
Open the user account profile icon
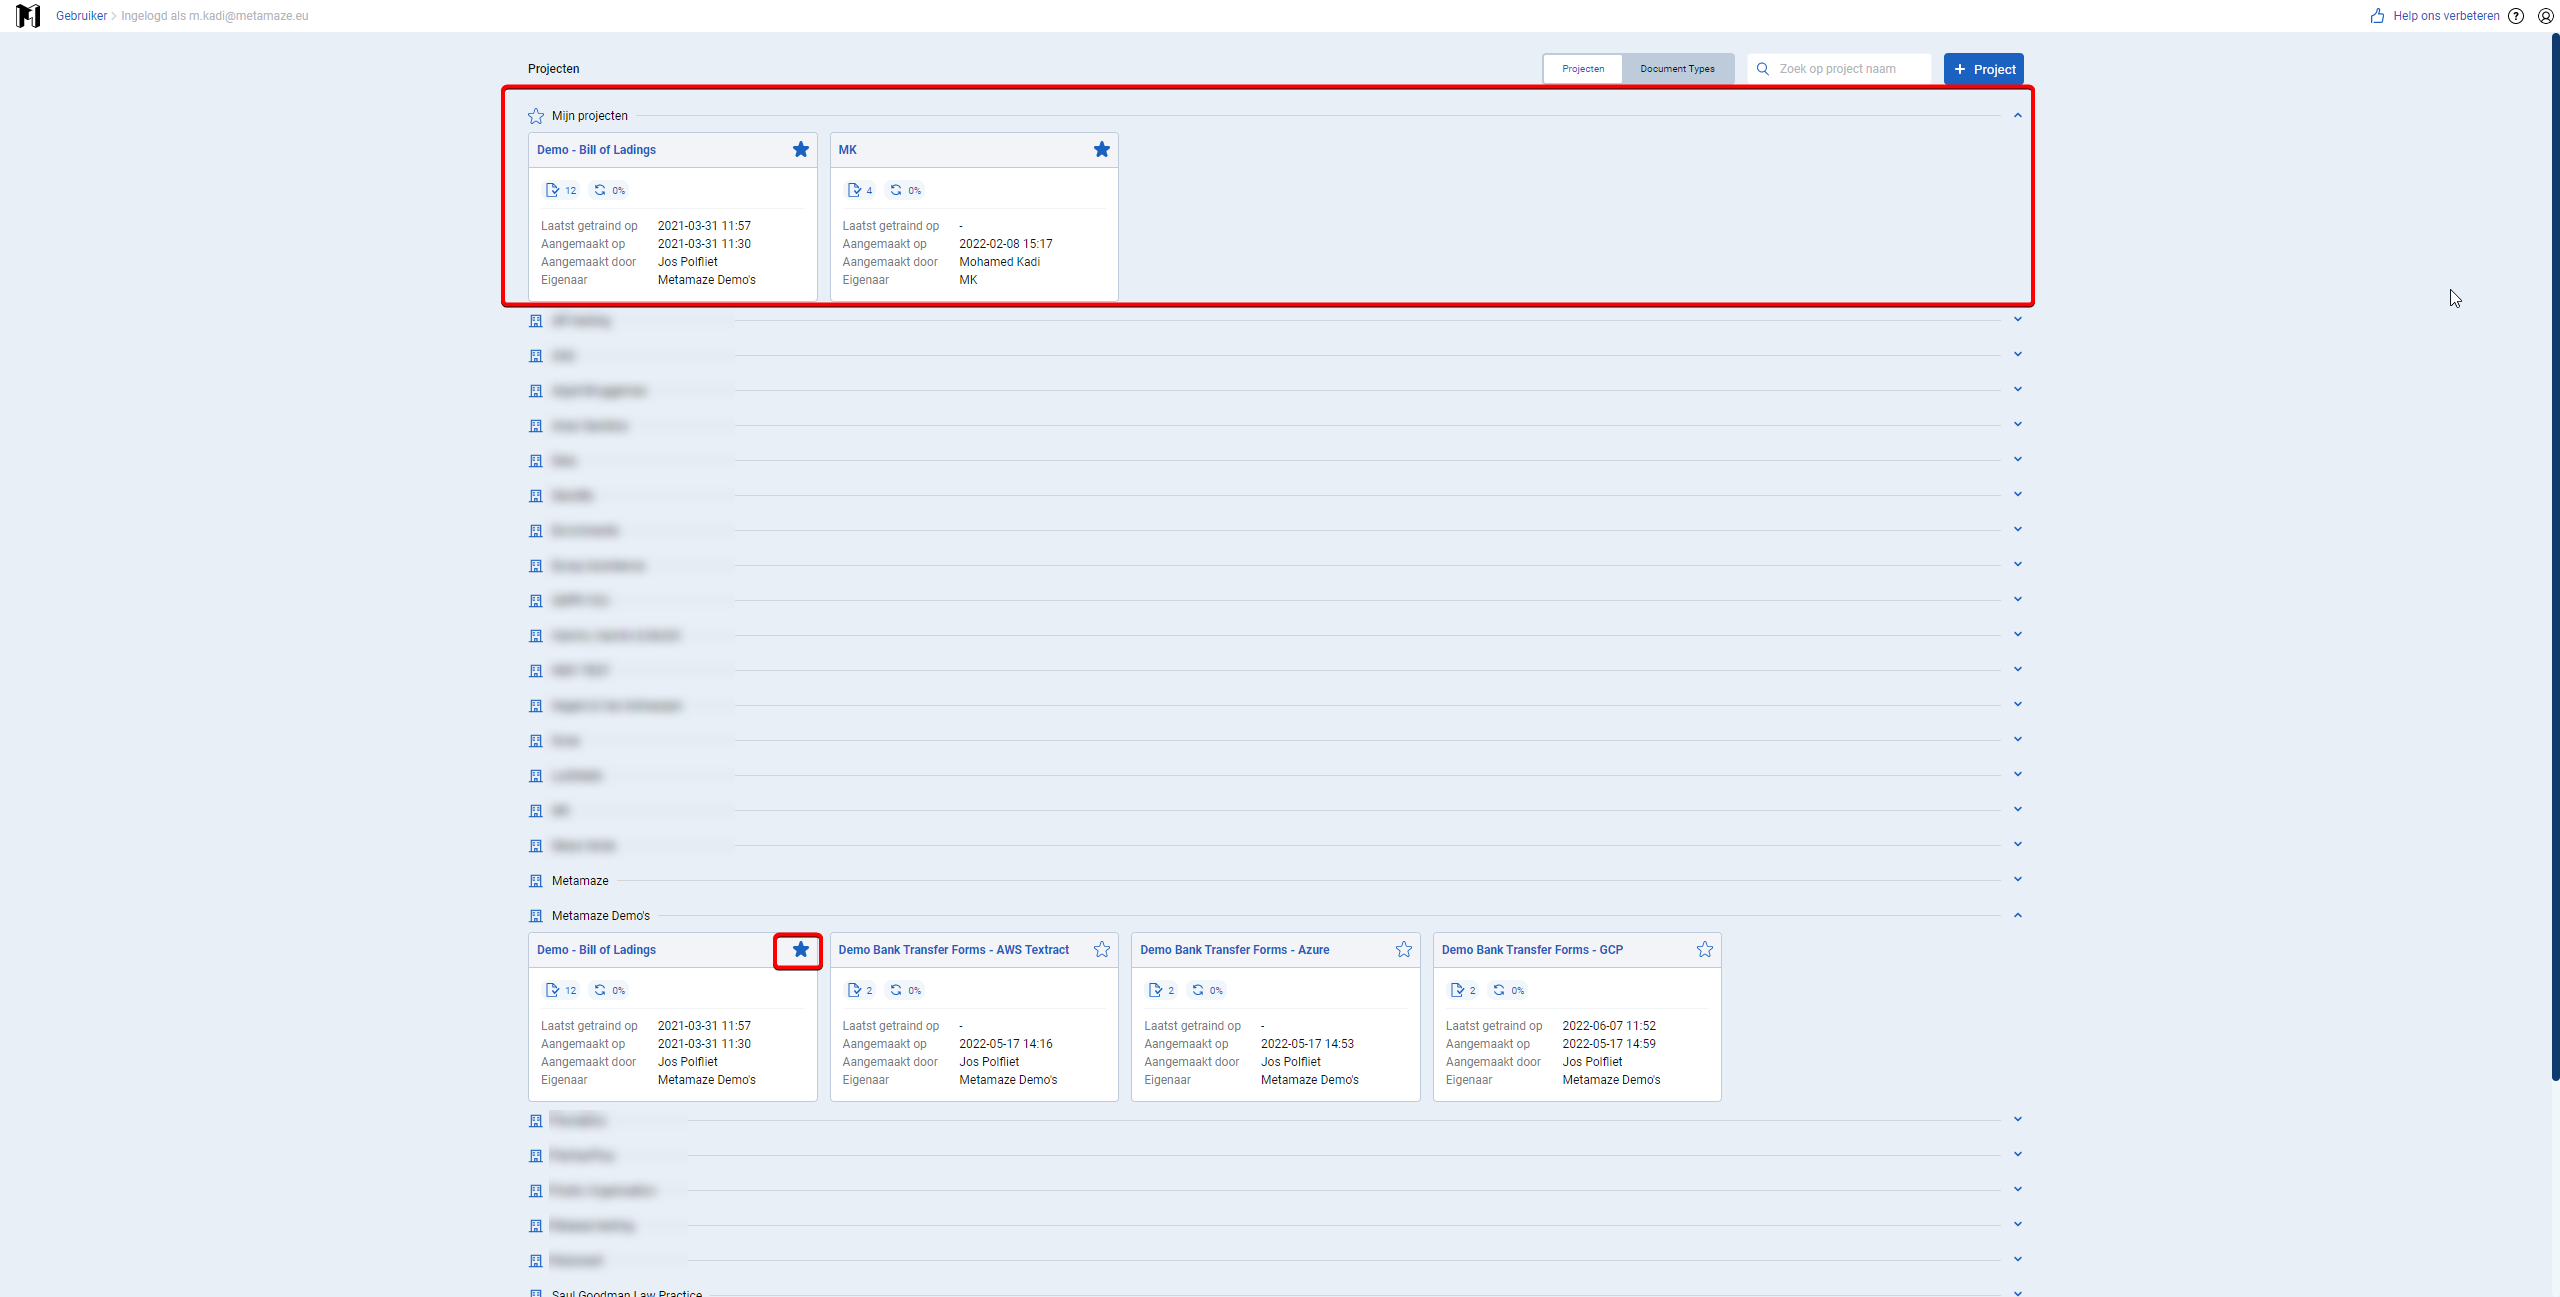tap(2546, 16)
